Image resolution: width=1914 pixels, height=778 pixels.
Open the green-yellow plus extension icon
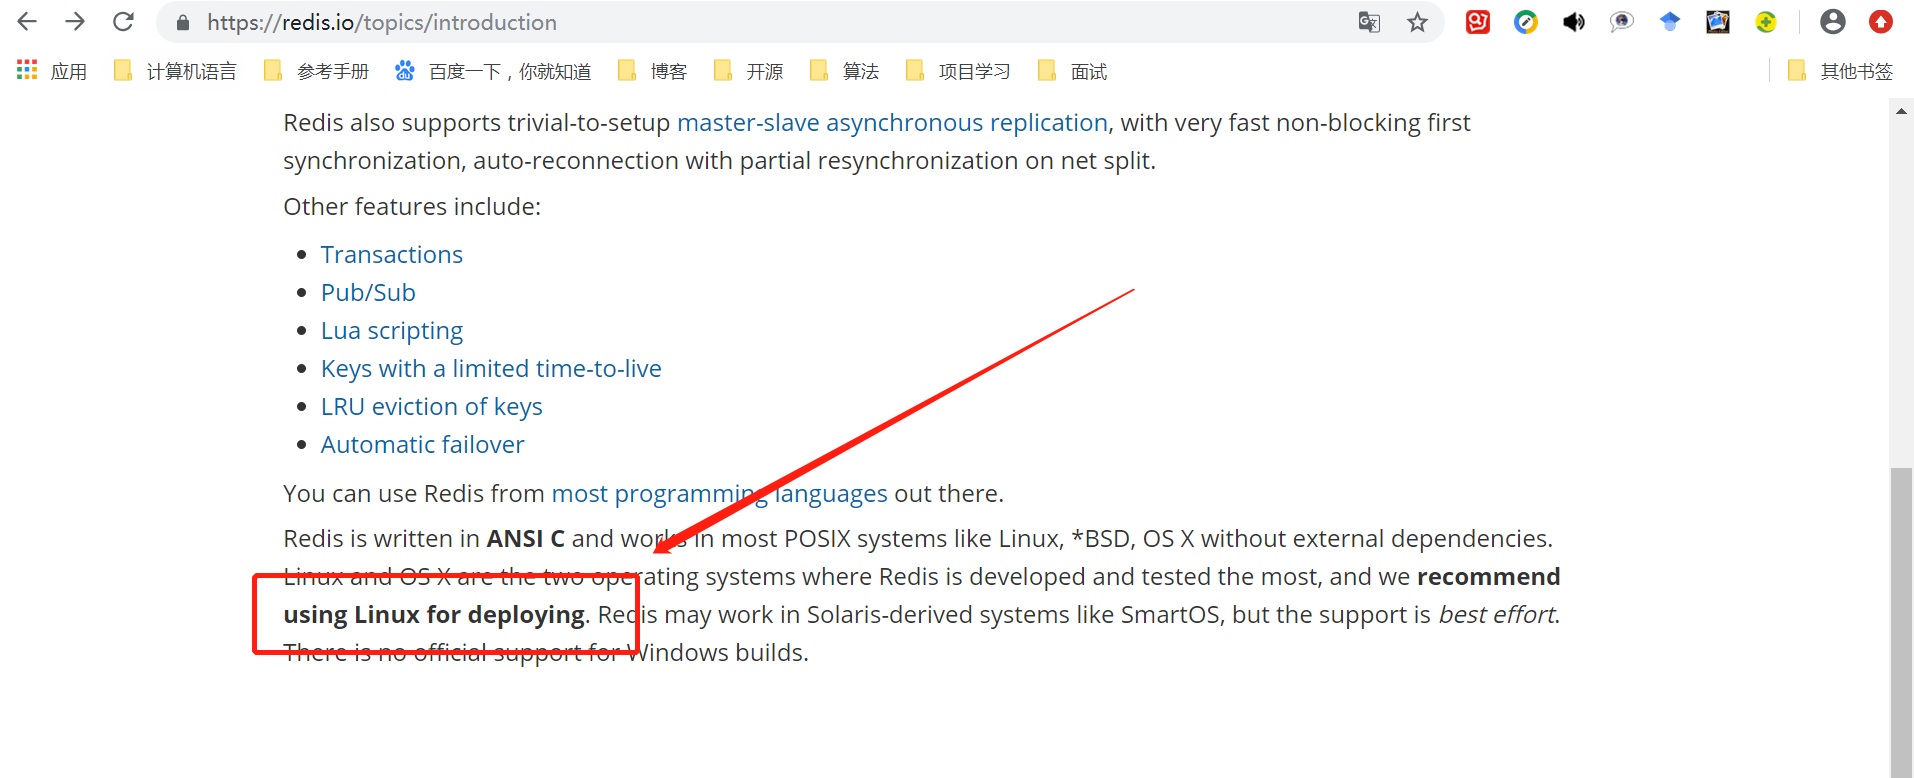pyautogui.click(x=1766, y=22)
